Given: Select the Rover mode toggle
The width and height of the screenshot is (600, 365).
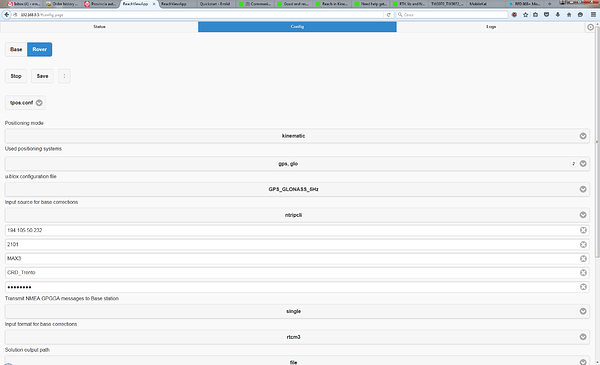Looking at the screenshot, I should coord(39,49).
